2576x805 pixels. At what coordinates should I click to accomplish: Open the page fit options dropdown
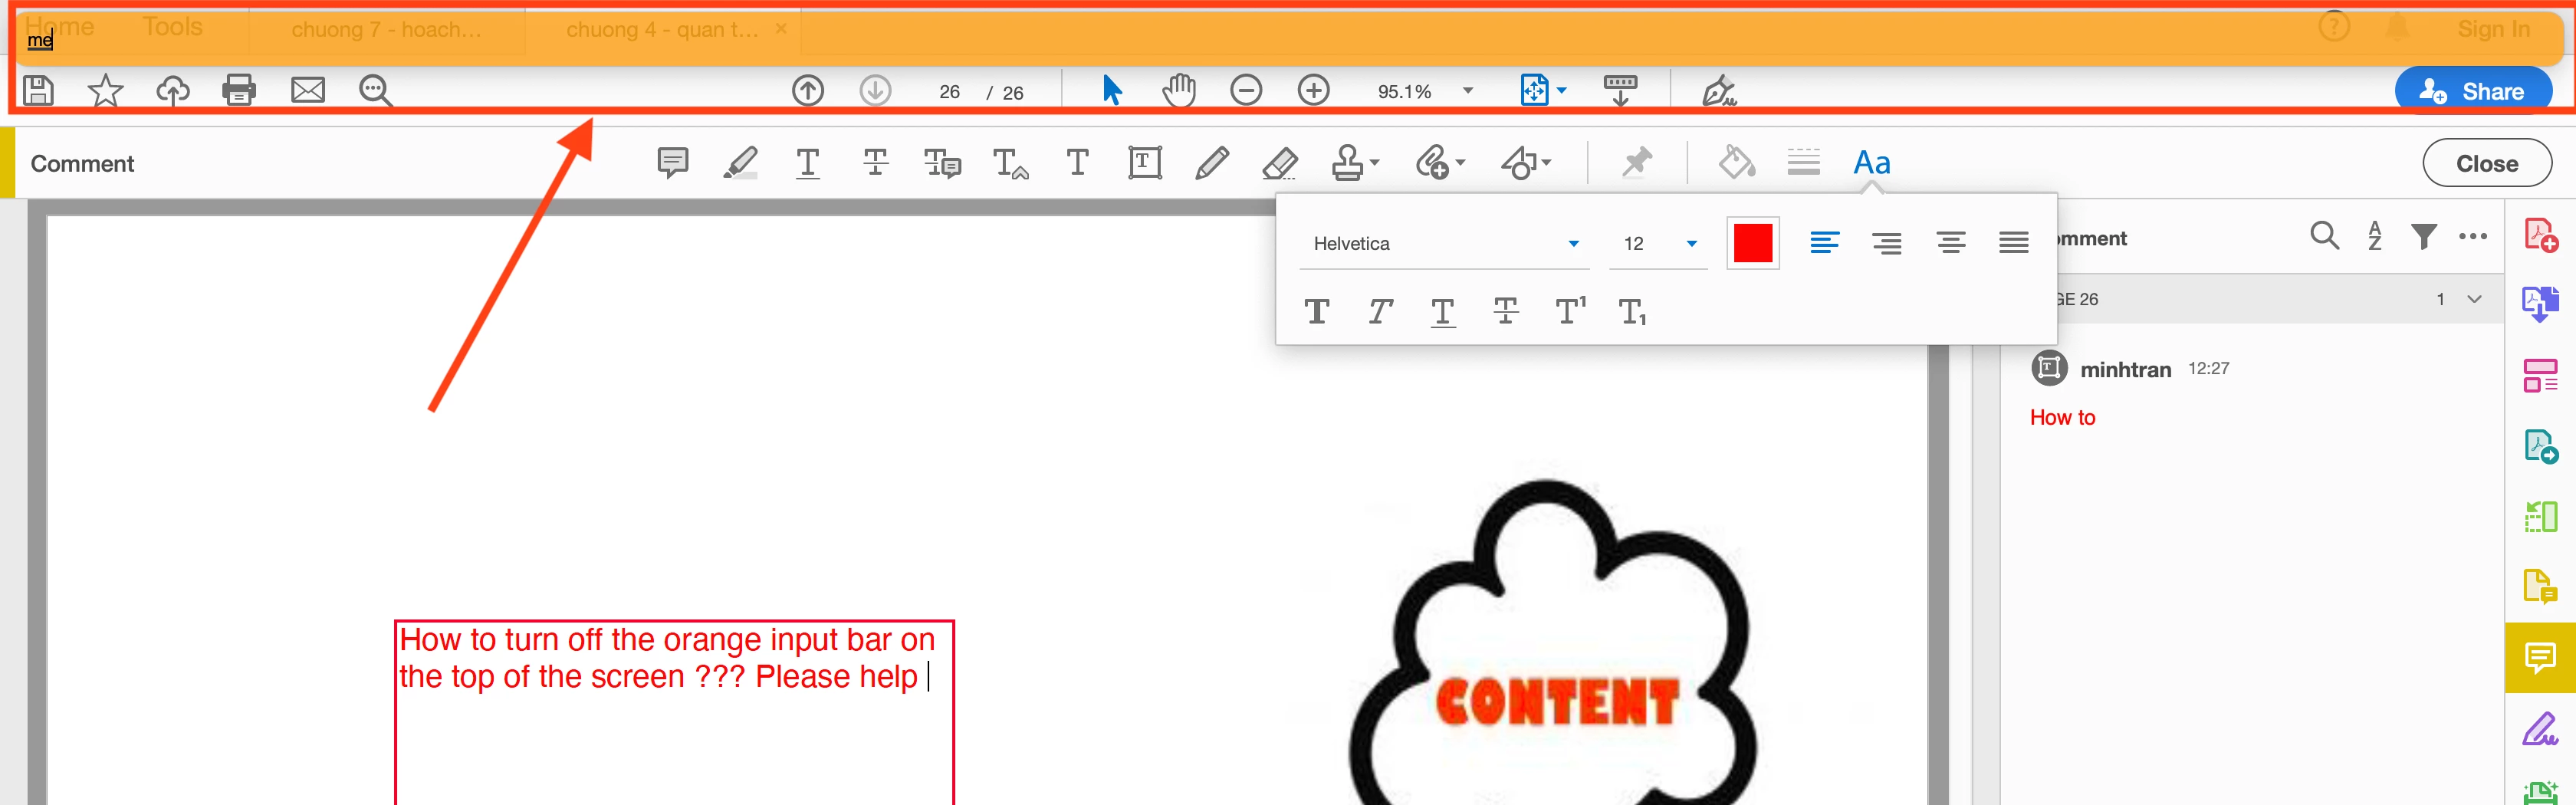[1543, 91]
